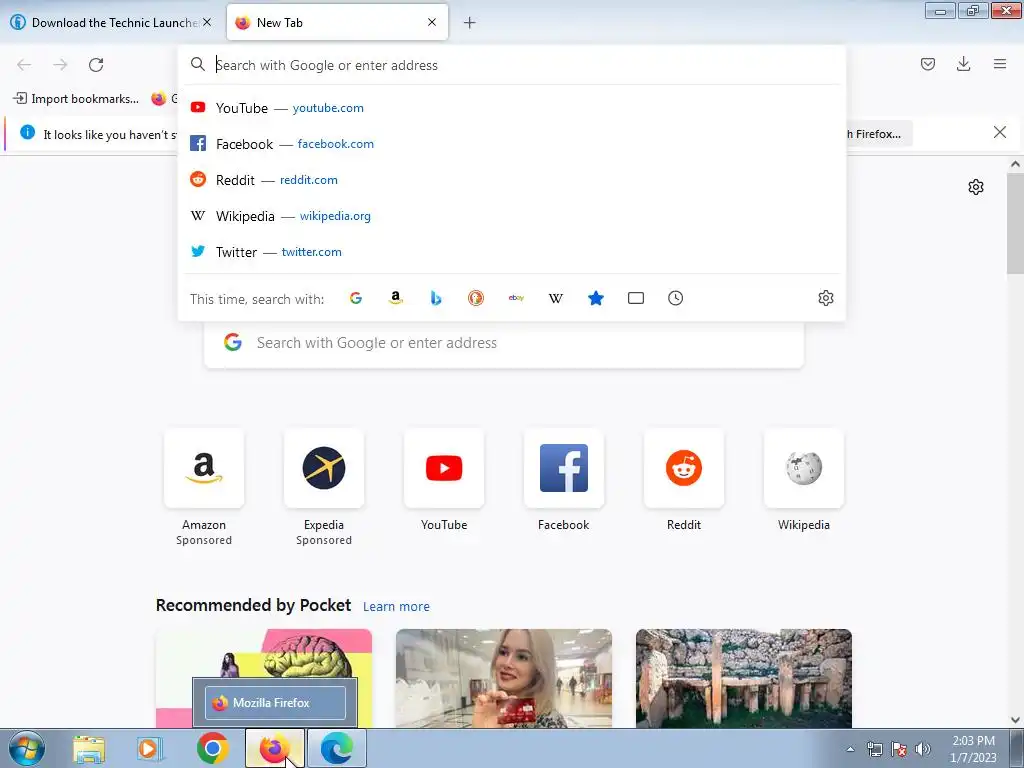Click the back navigation arrow
Image resolution: width=1024 pixels, height=768 pixels.
[24, 65]
